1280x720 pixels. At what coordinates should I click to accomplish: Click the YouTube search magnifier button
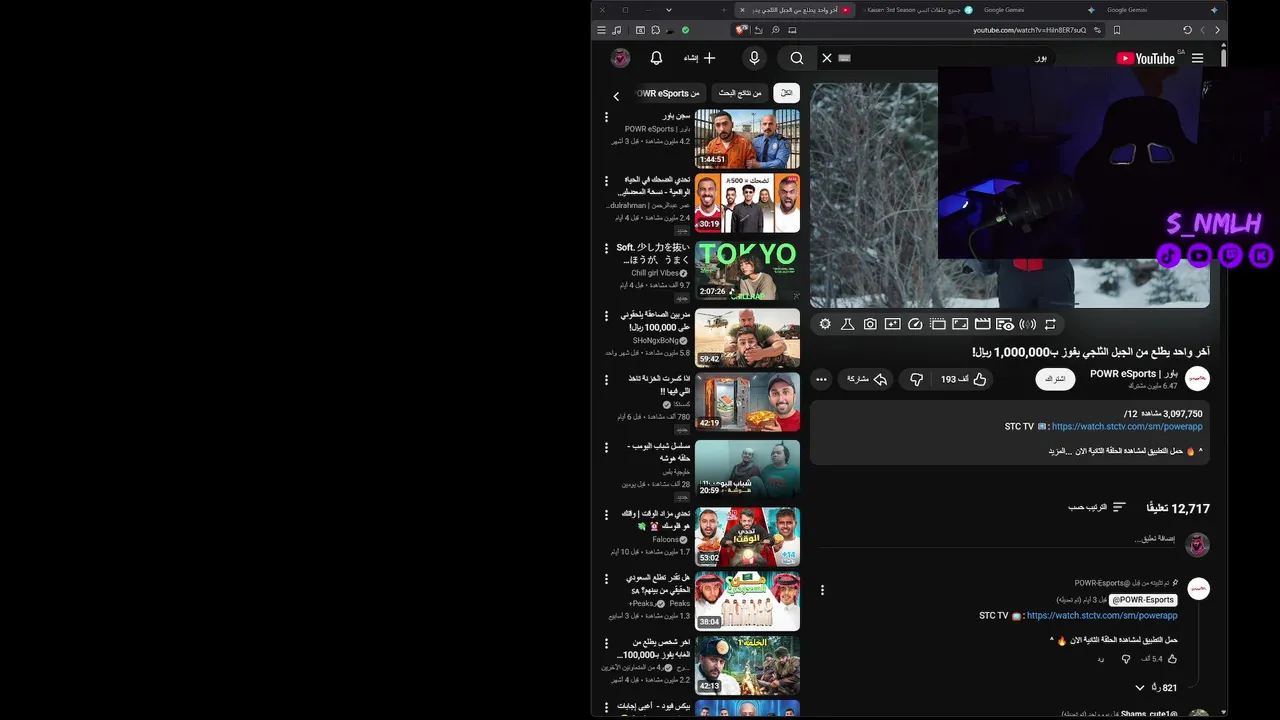coord(797,58)
